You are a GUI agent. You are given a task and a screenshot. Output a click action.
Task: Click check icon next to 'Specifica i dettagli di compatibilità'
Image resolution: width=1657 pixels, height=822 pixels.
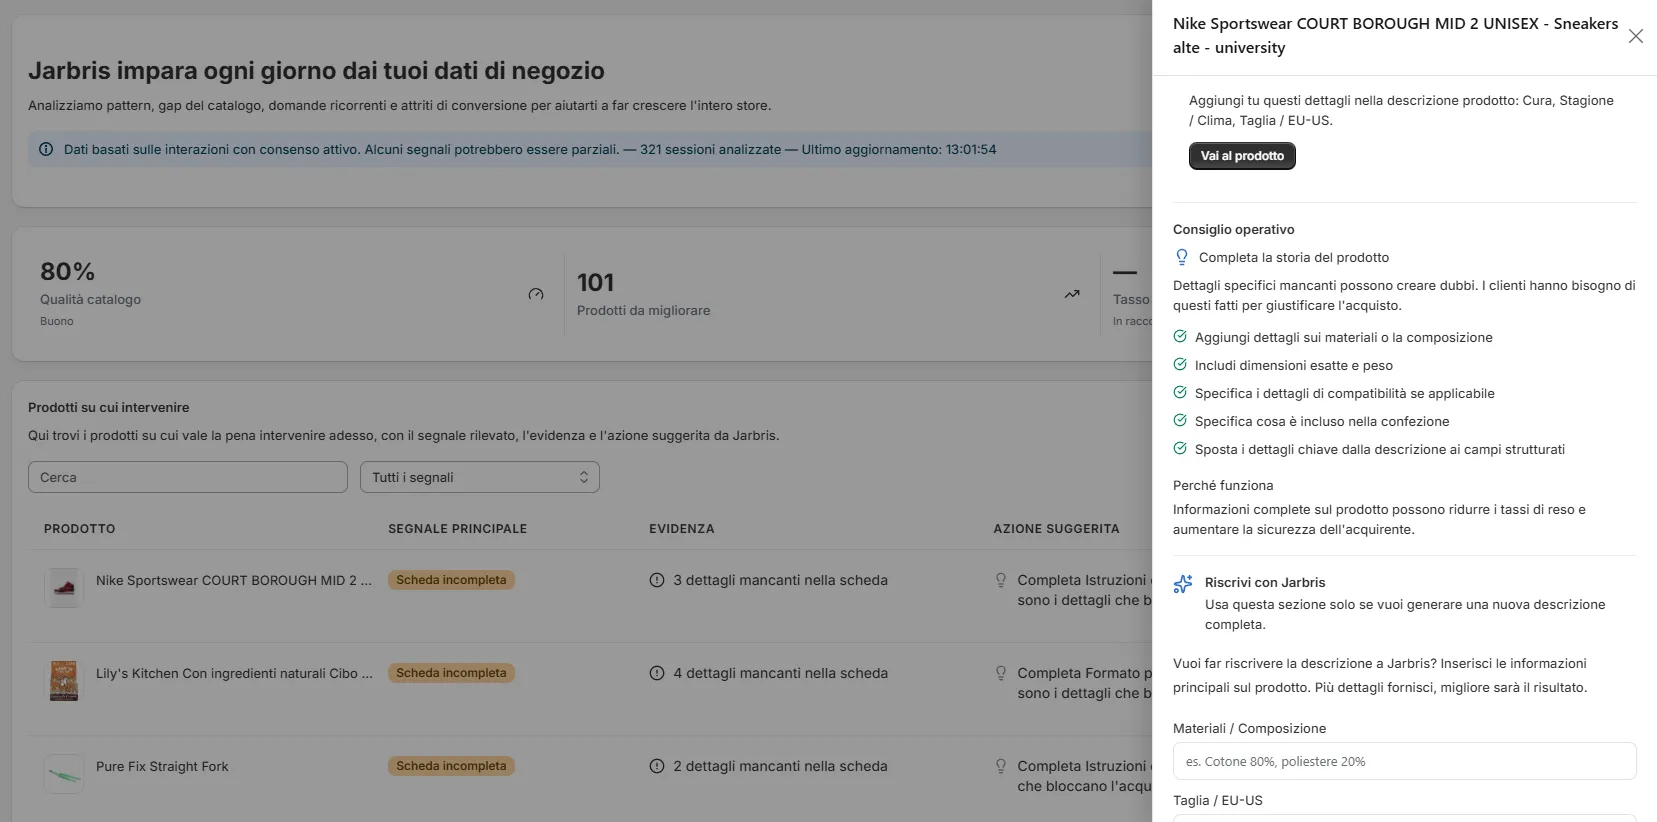point(1180,393)
